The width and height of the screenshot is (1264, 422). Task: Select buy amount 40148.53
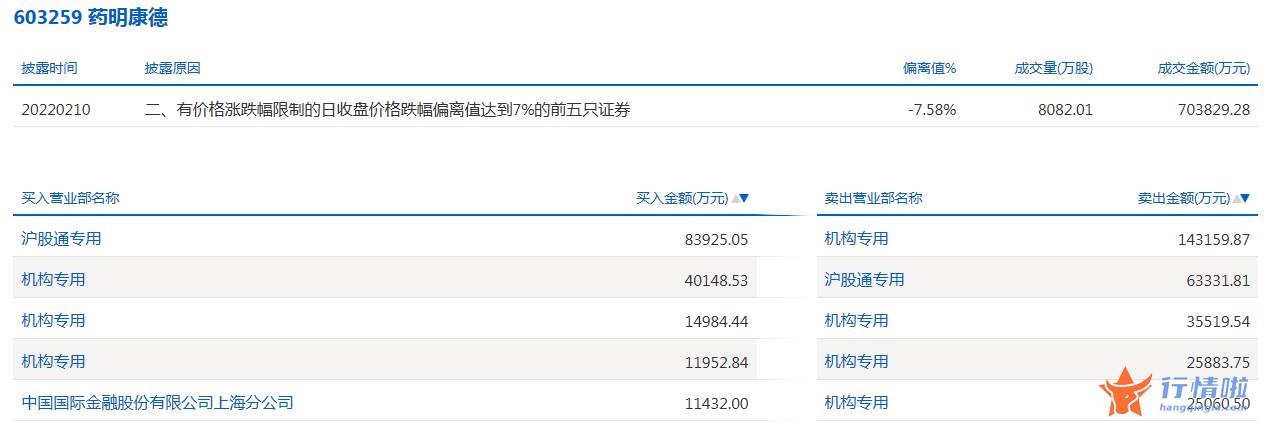click(x=715, y=281)
